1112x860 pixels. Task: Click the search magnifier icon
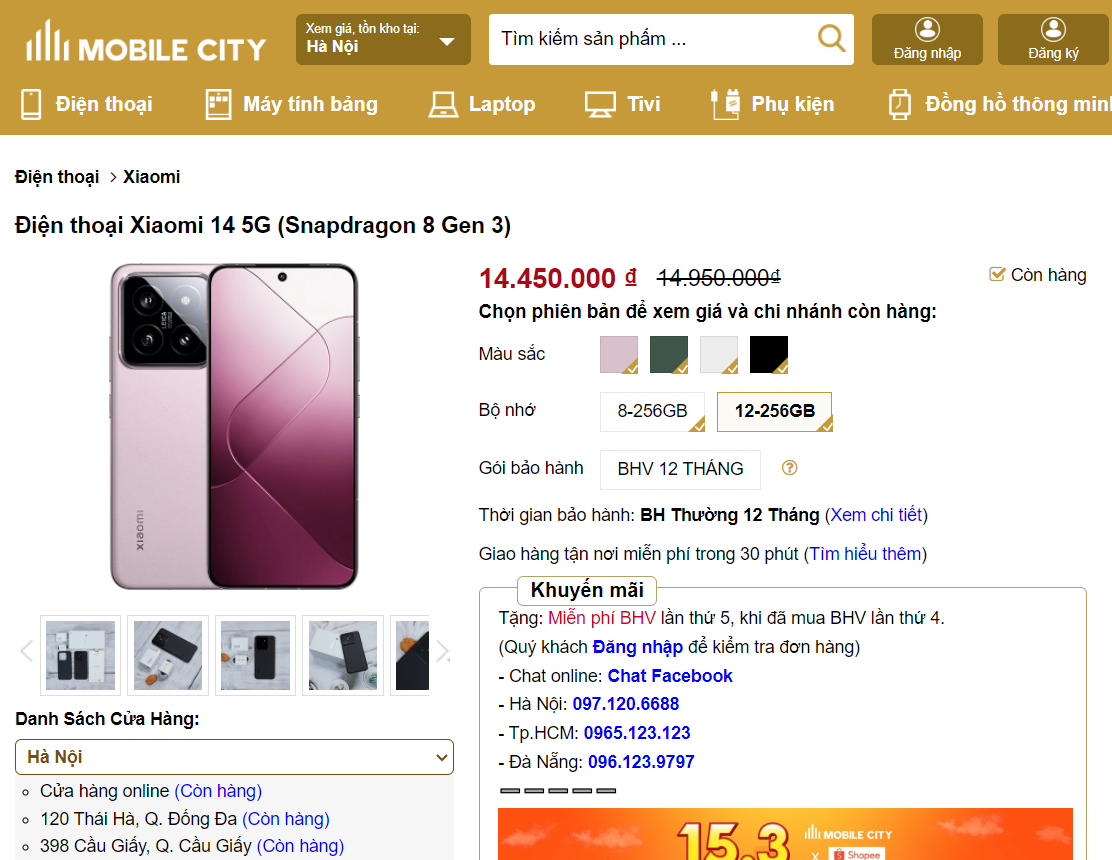(831, 39)
